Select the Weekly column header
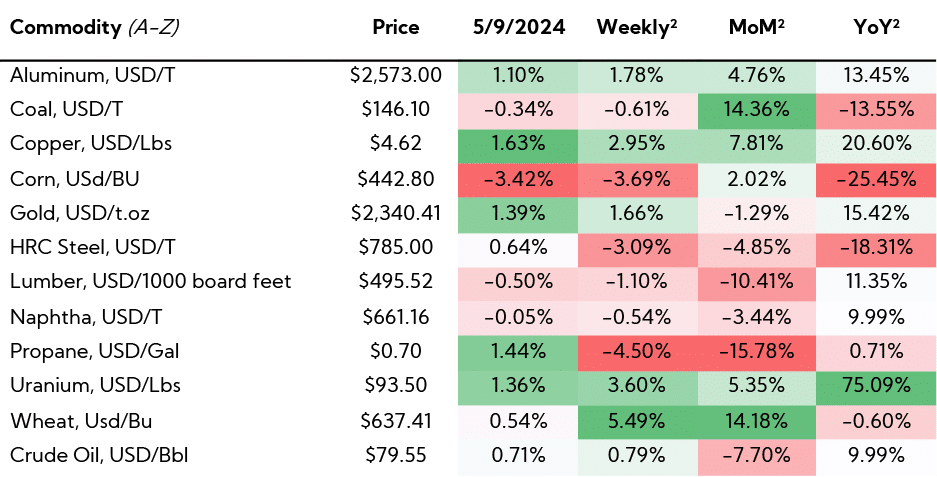 [637, 27]
